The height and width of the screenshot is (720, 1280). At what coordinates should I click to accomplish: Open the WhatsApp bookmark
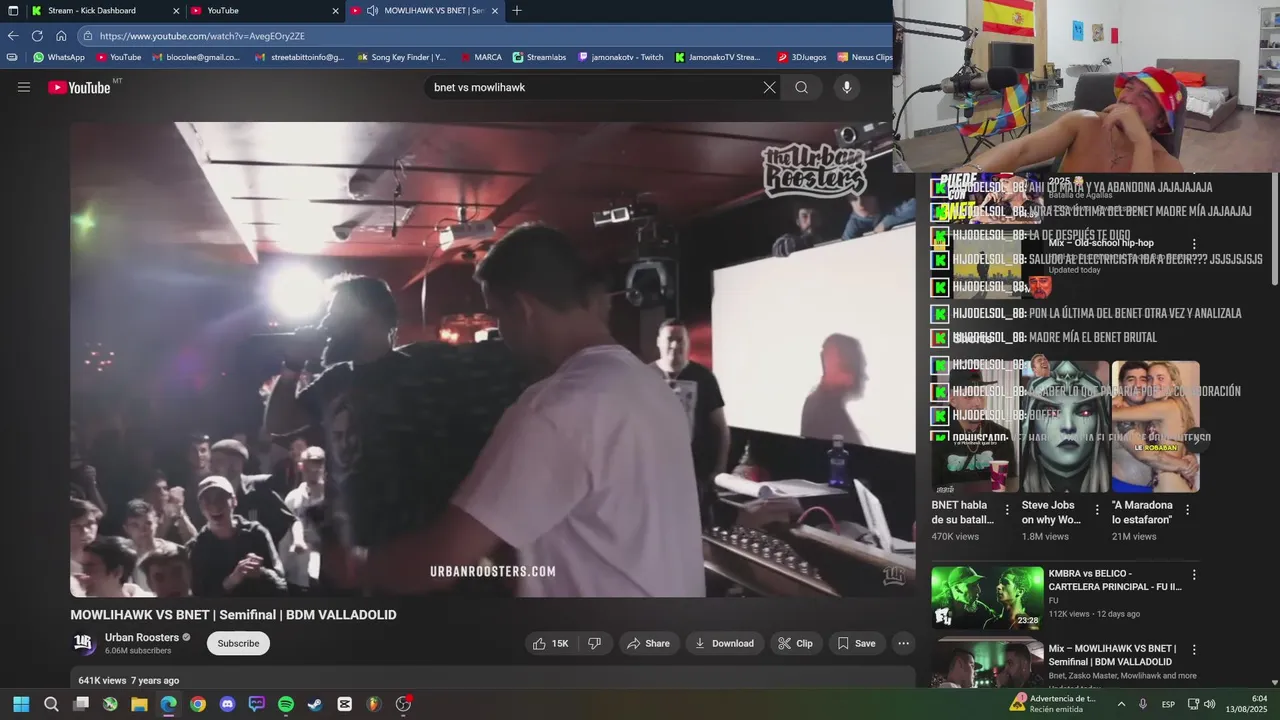58,57
